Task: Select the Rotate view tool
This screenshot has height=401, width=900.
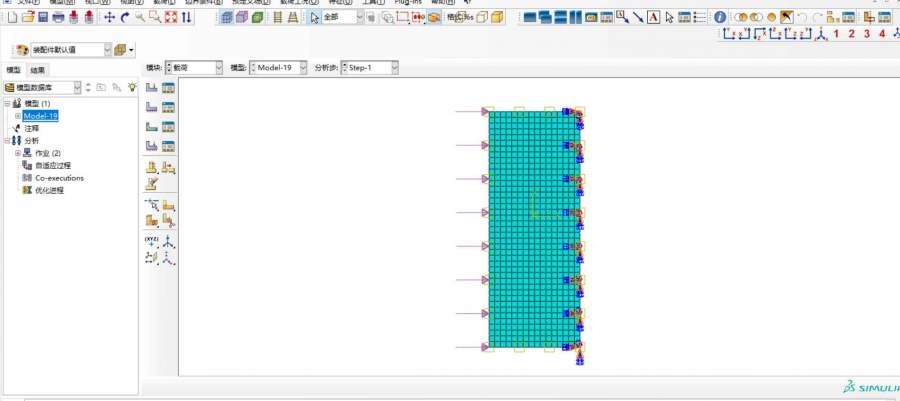Action: 125,18
